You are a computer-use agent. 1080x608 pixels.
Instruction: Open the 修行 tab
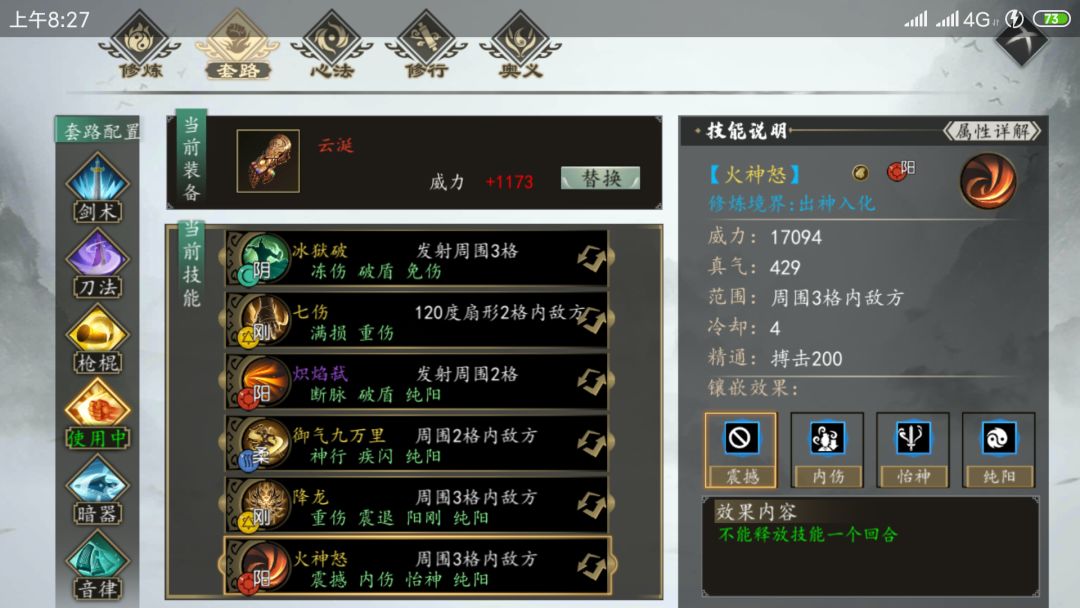426,45
